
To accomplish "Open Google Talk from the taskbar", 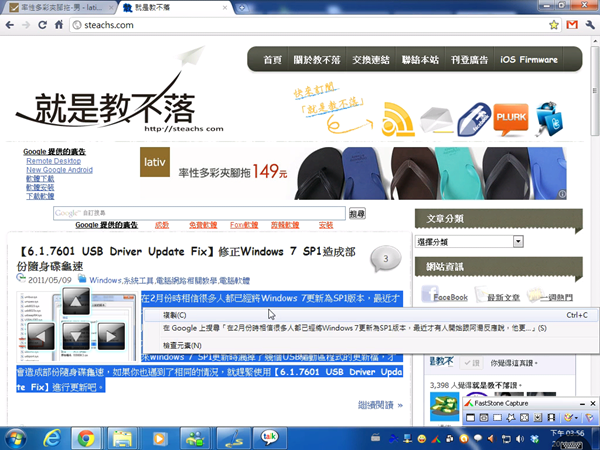I will (269, 439).
